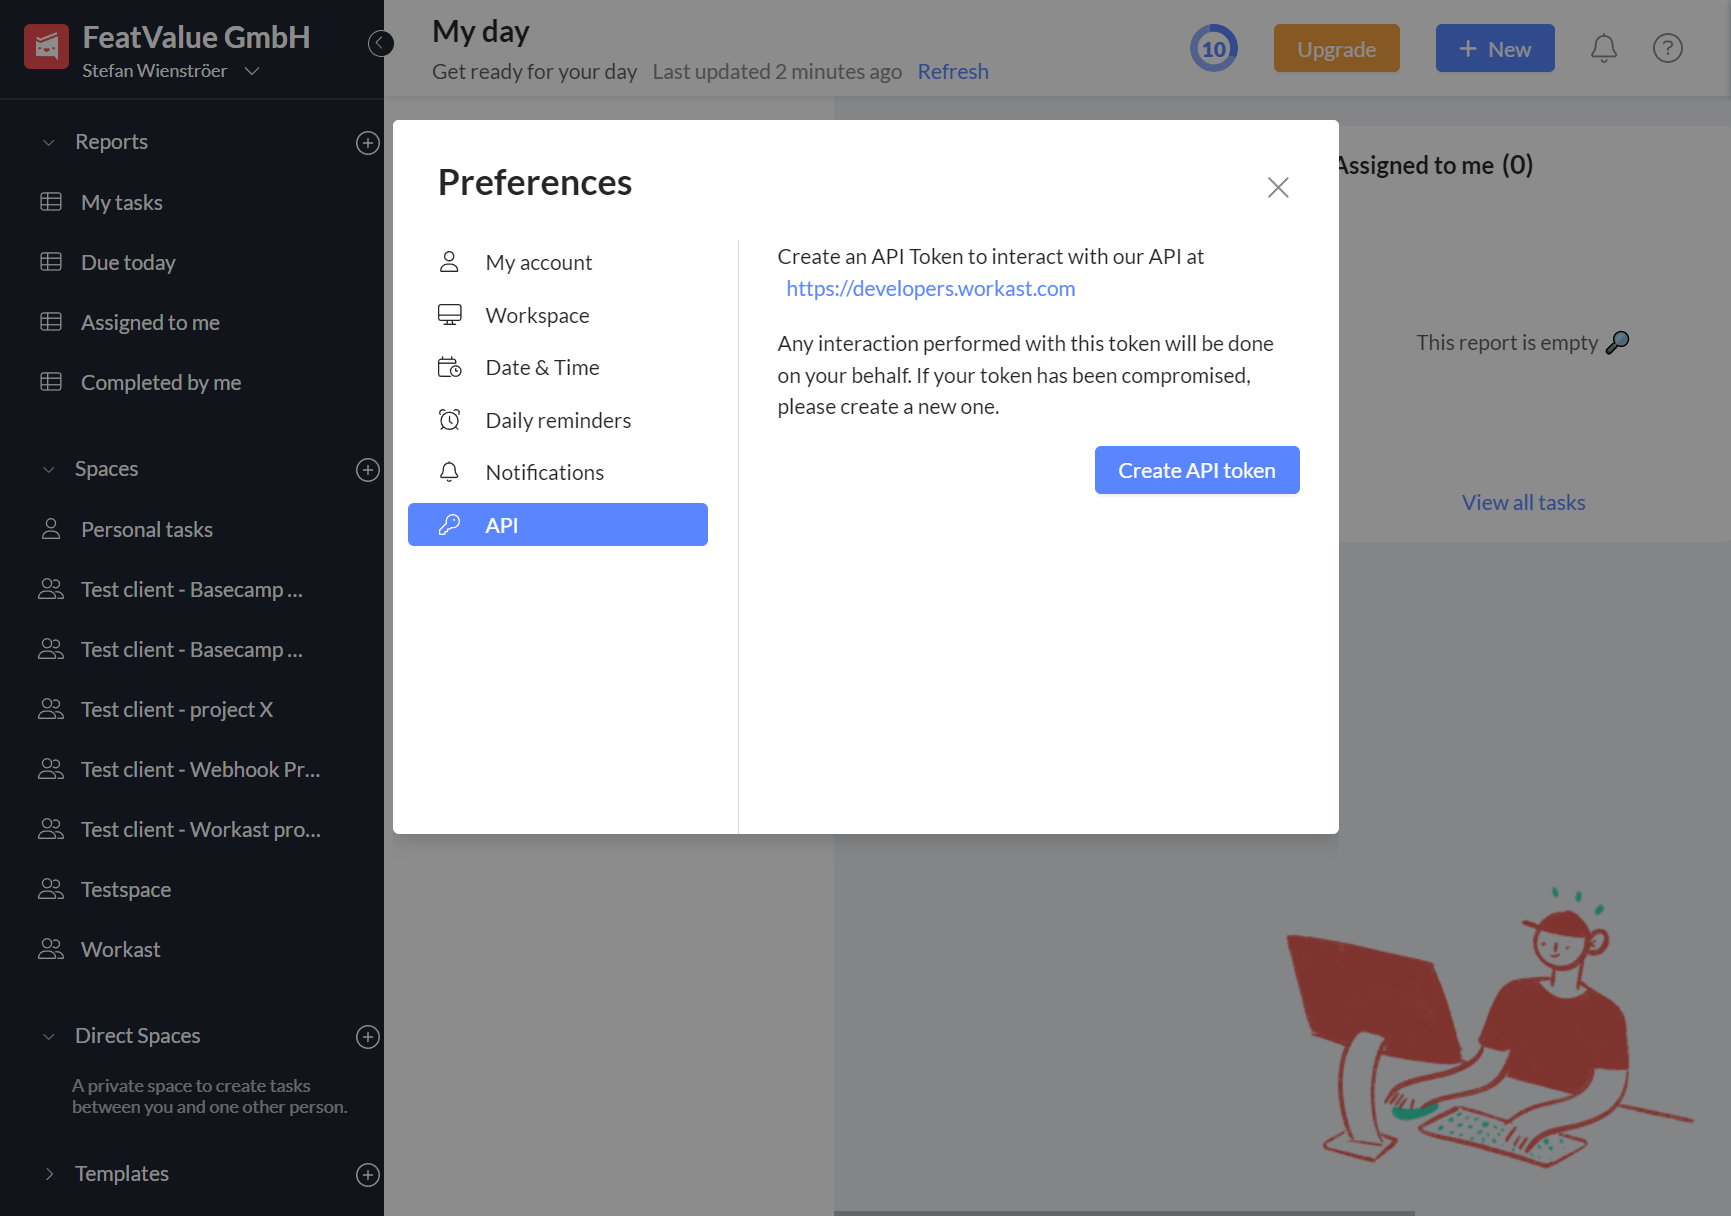Open the Workspace preferences tab
This screenshot has height=1216, width=1731.
[537, 315]
